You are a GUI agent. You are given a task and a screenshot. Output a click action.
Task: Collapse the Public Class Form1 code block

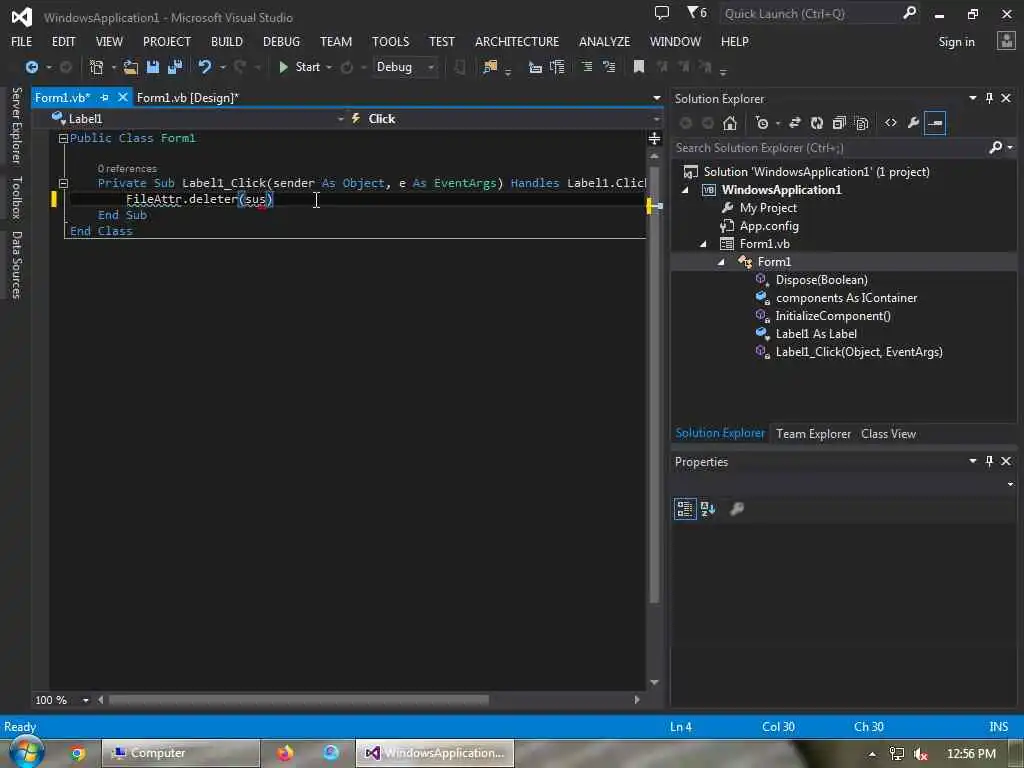[63, 138]
